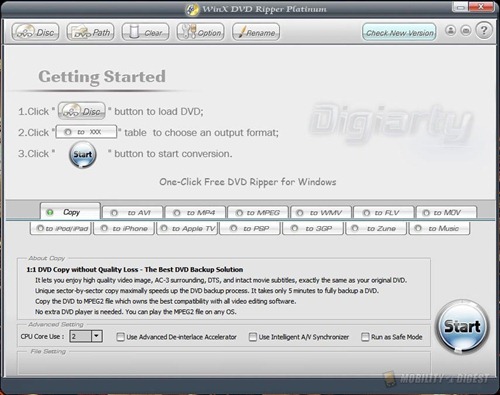The image size is (500, 395).
Task: Click the Getting Started heading
Action: (x=102, y=77)
